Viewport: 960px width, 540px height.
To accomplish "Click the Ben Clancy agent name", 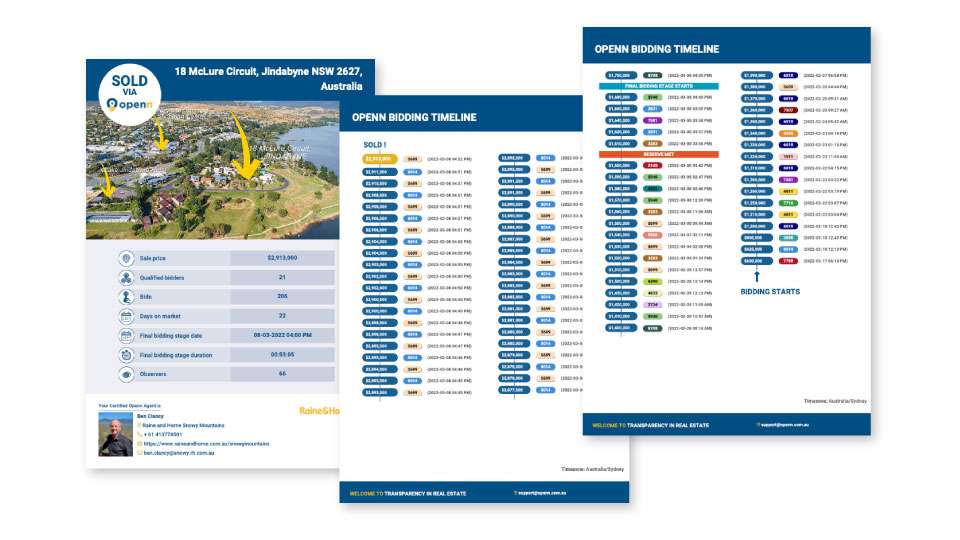I will (x=150, y=416).
